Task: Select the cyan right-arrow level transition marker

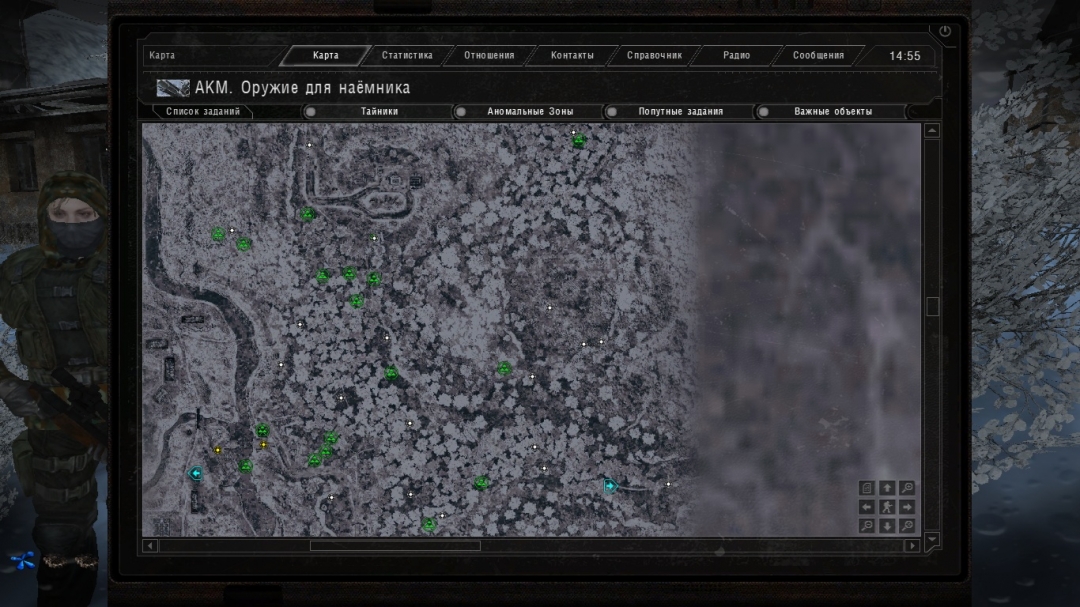Action: pos(610,486)
